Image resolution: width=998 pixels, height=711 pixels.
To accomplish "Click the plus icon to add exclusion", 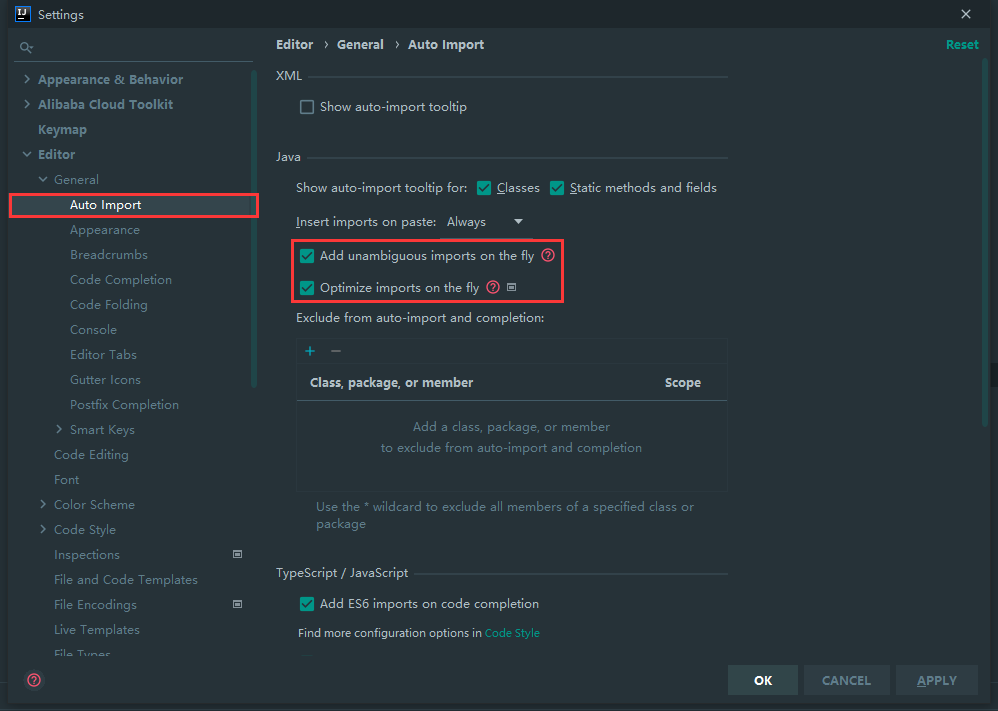I will 310,351.
